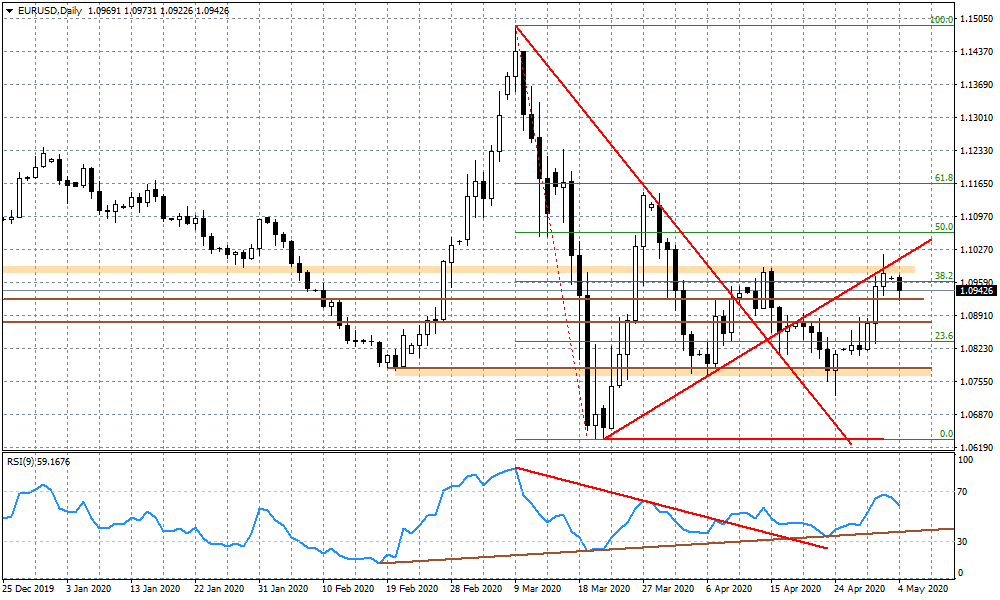
Task: Click price axis value 1.06190
Action: pos(976,447)
